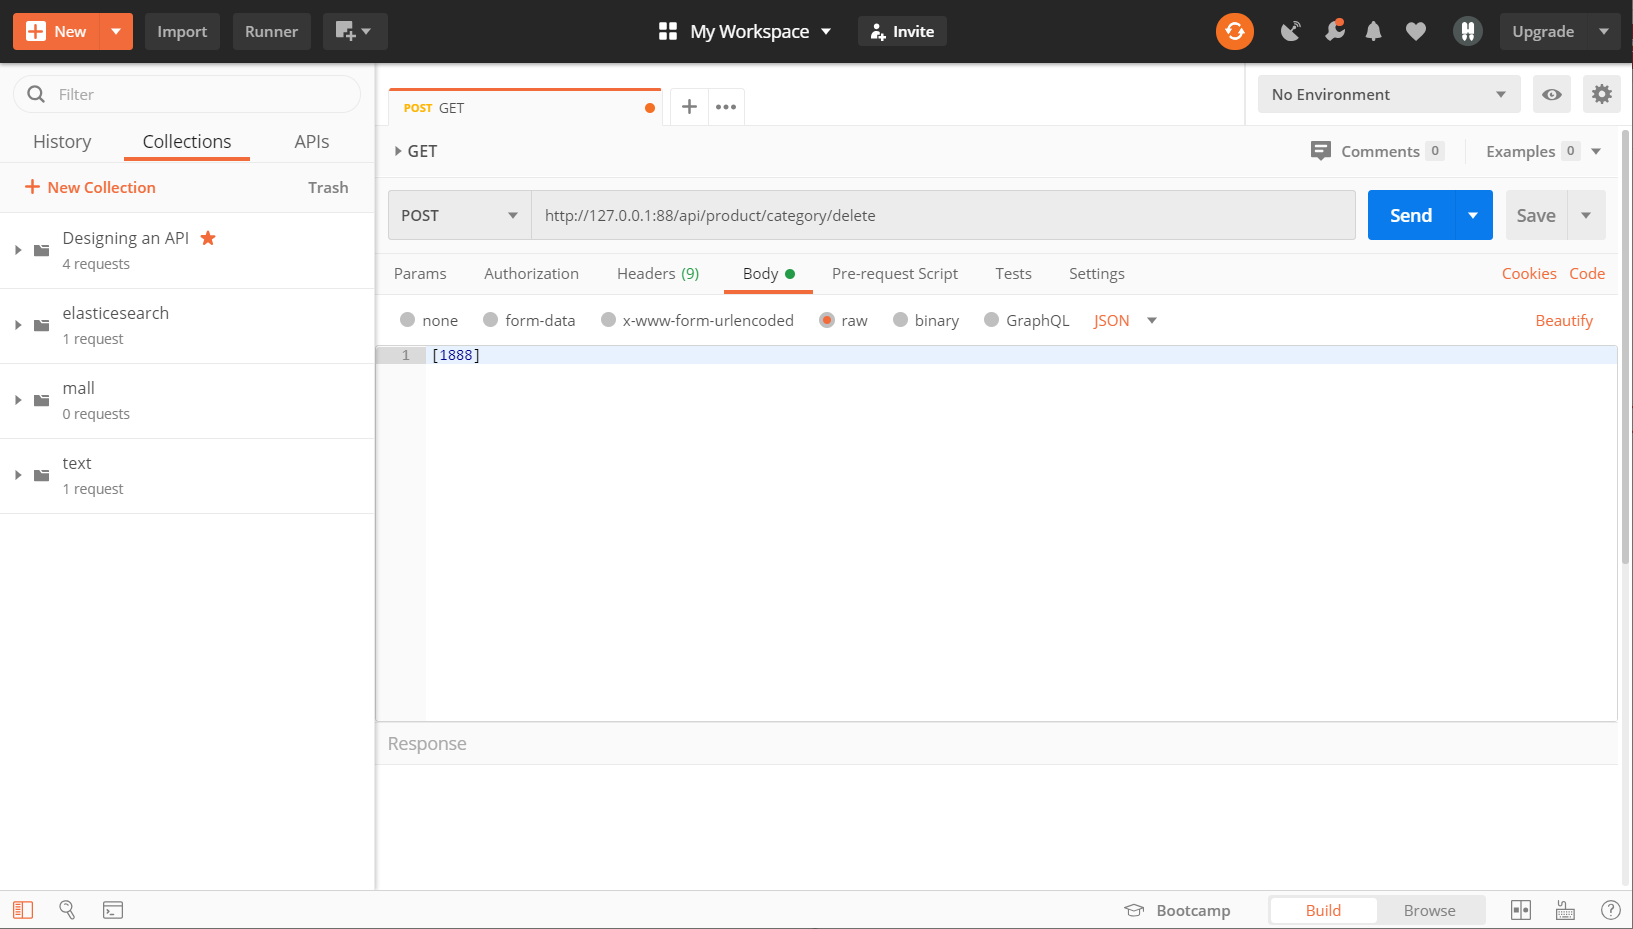Click the request URL field
This screenshot has width=1633, height=929.
pos(943,215)
